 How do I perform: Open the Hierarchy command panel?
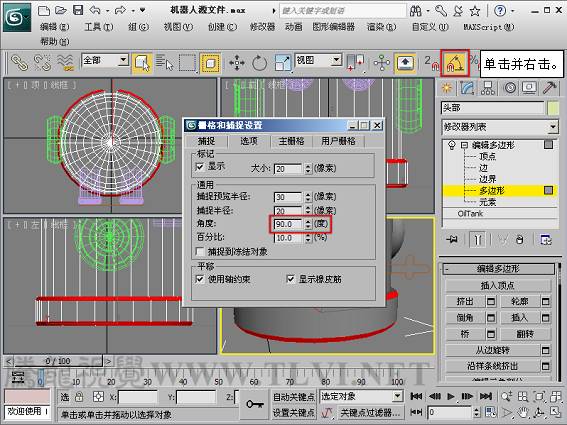pyautogui.click(x=488, y=88)
